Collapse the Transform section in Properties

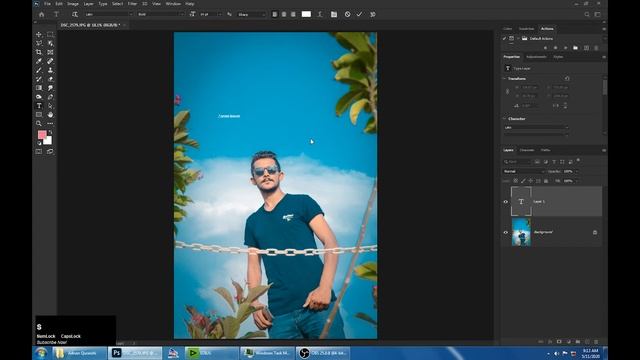(x=504, y=78)
